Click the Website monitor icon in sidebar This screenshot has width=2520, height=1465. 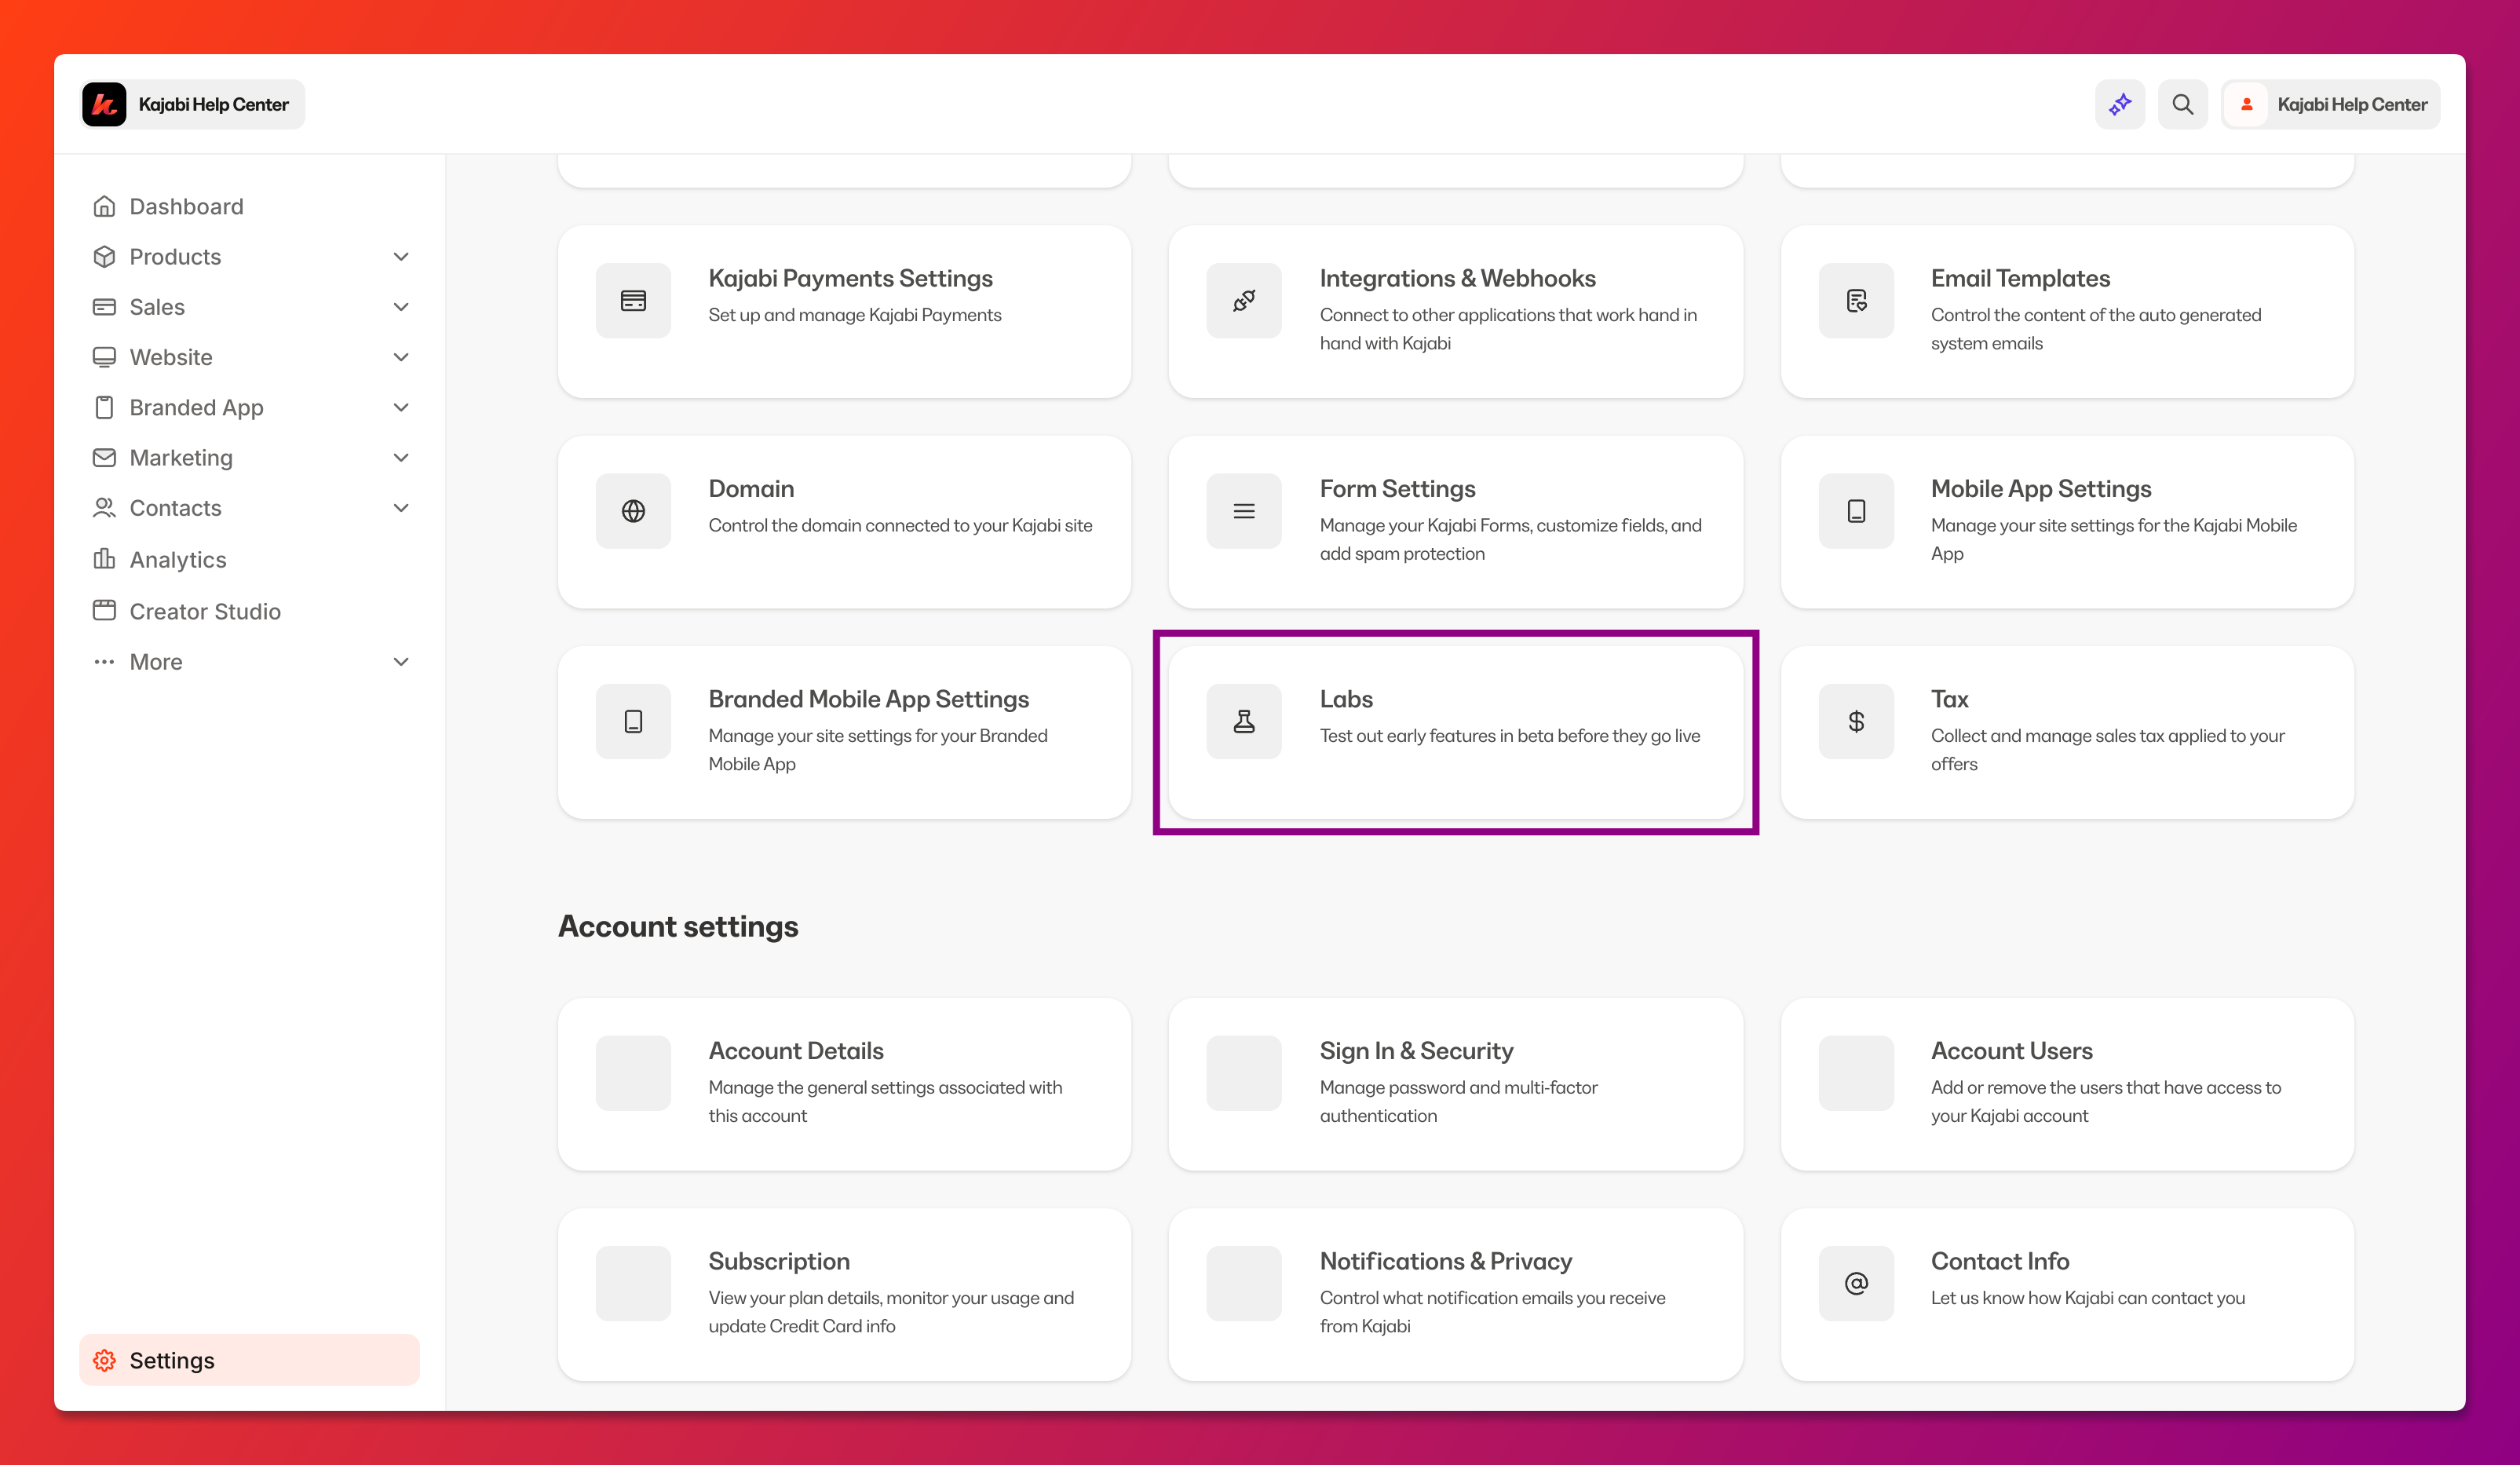click(104, 357)
